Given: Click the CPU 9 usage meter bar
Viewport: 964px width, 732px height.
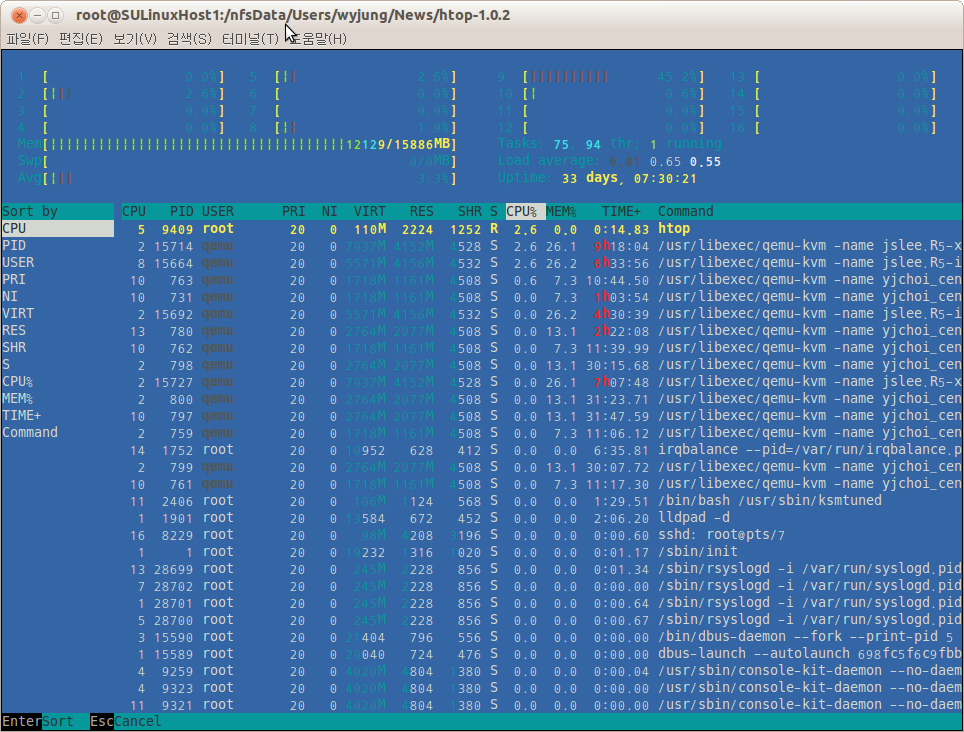Looking at the screenshot, I should (601, 77).
